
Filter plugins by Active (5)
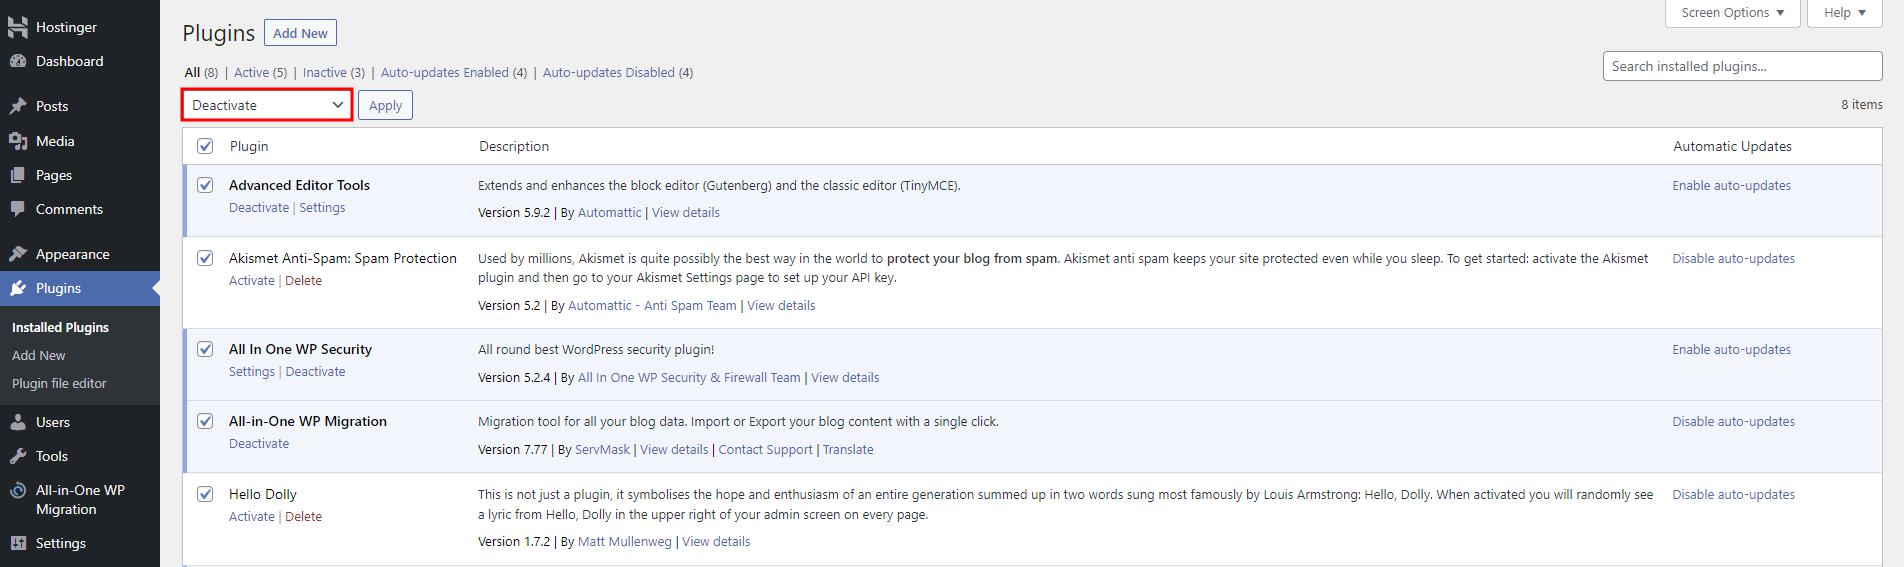(260, 73)
